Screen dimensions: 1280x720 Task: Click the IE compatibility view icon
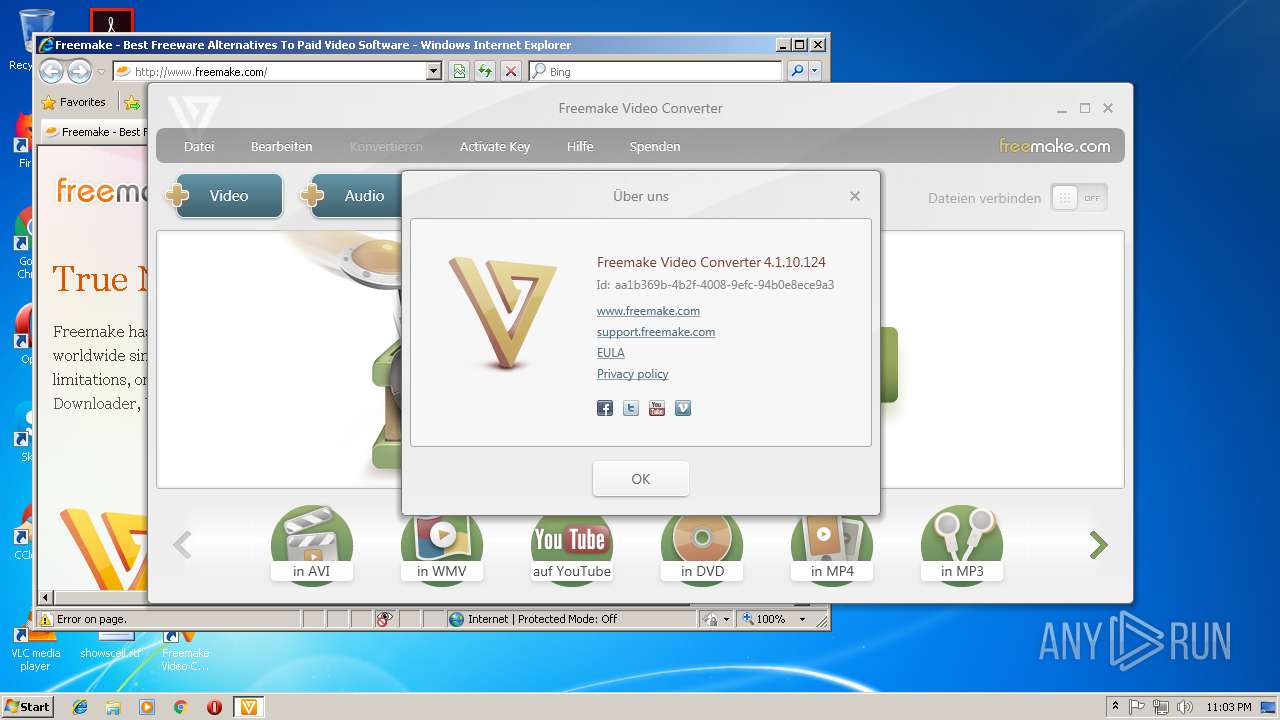(x=459, y=71)
